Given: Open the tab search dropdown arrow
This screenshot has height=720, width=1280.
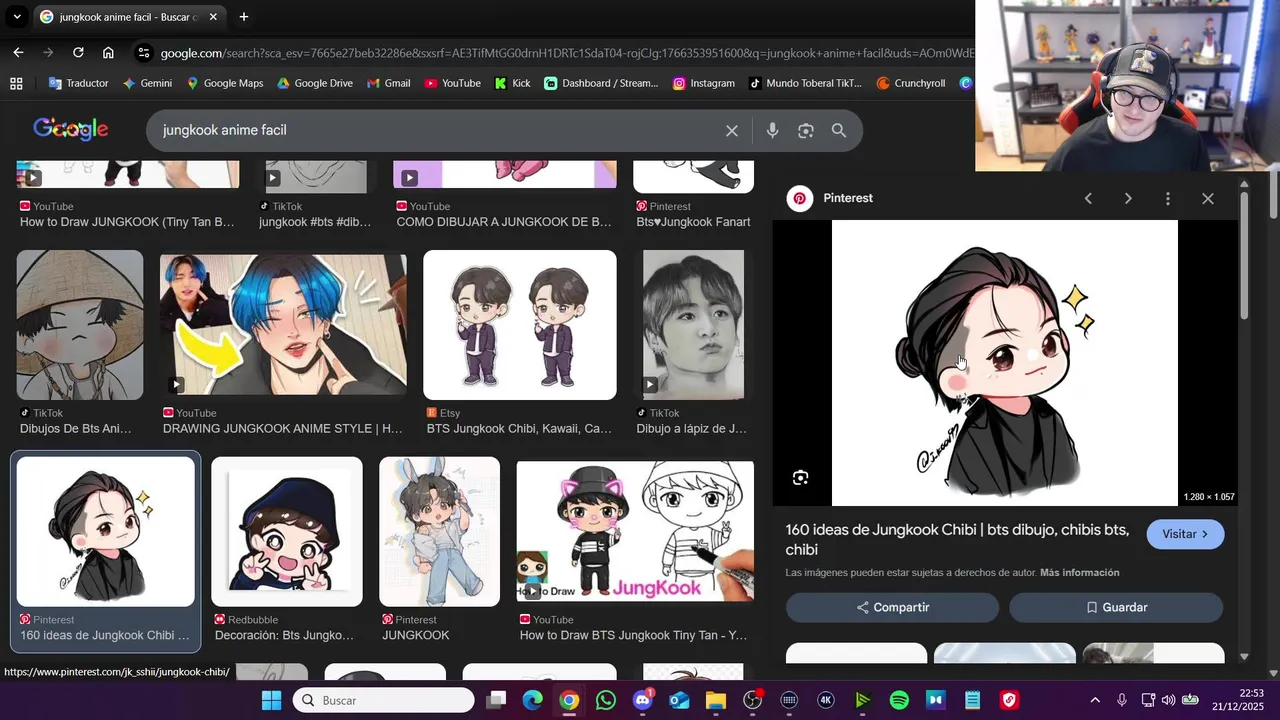Looking at the screenshot, I should pyautogui.click(x=17, y=17).
